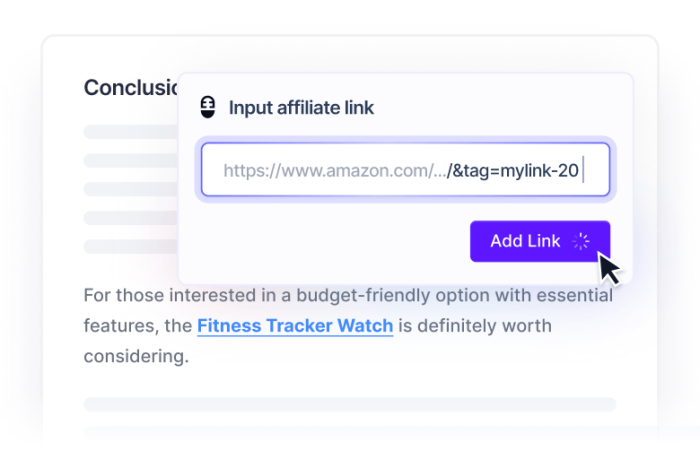Click the second gray placeholder line under Conclusion
This screenshot has width=700, height=459.
click(130, 160)
